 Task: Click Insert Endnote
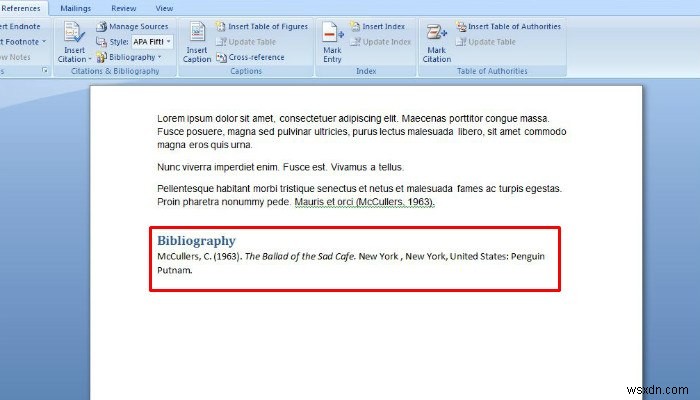pyautogui.click(x=20, y=26)
